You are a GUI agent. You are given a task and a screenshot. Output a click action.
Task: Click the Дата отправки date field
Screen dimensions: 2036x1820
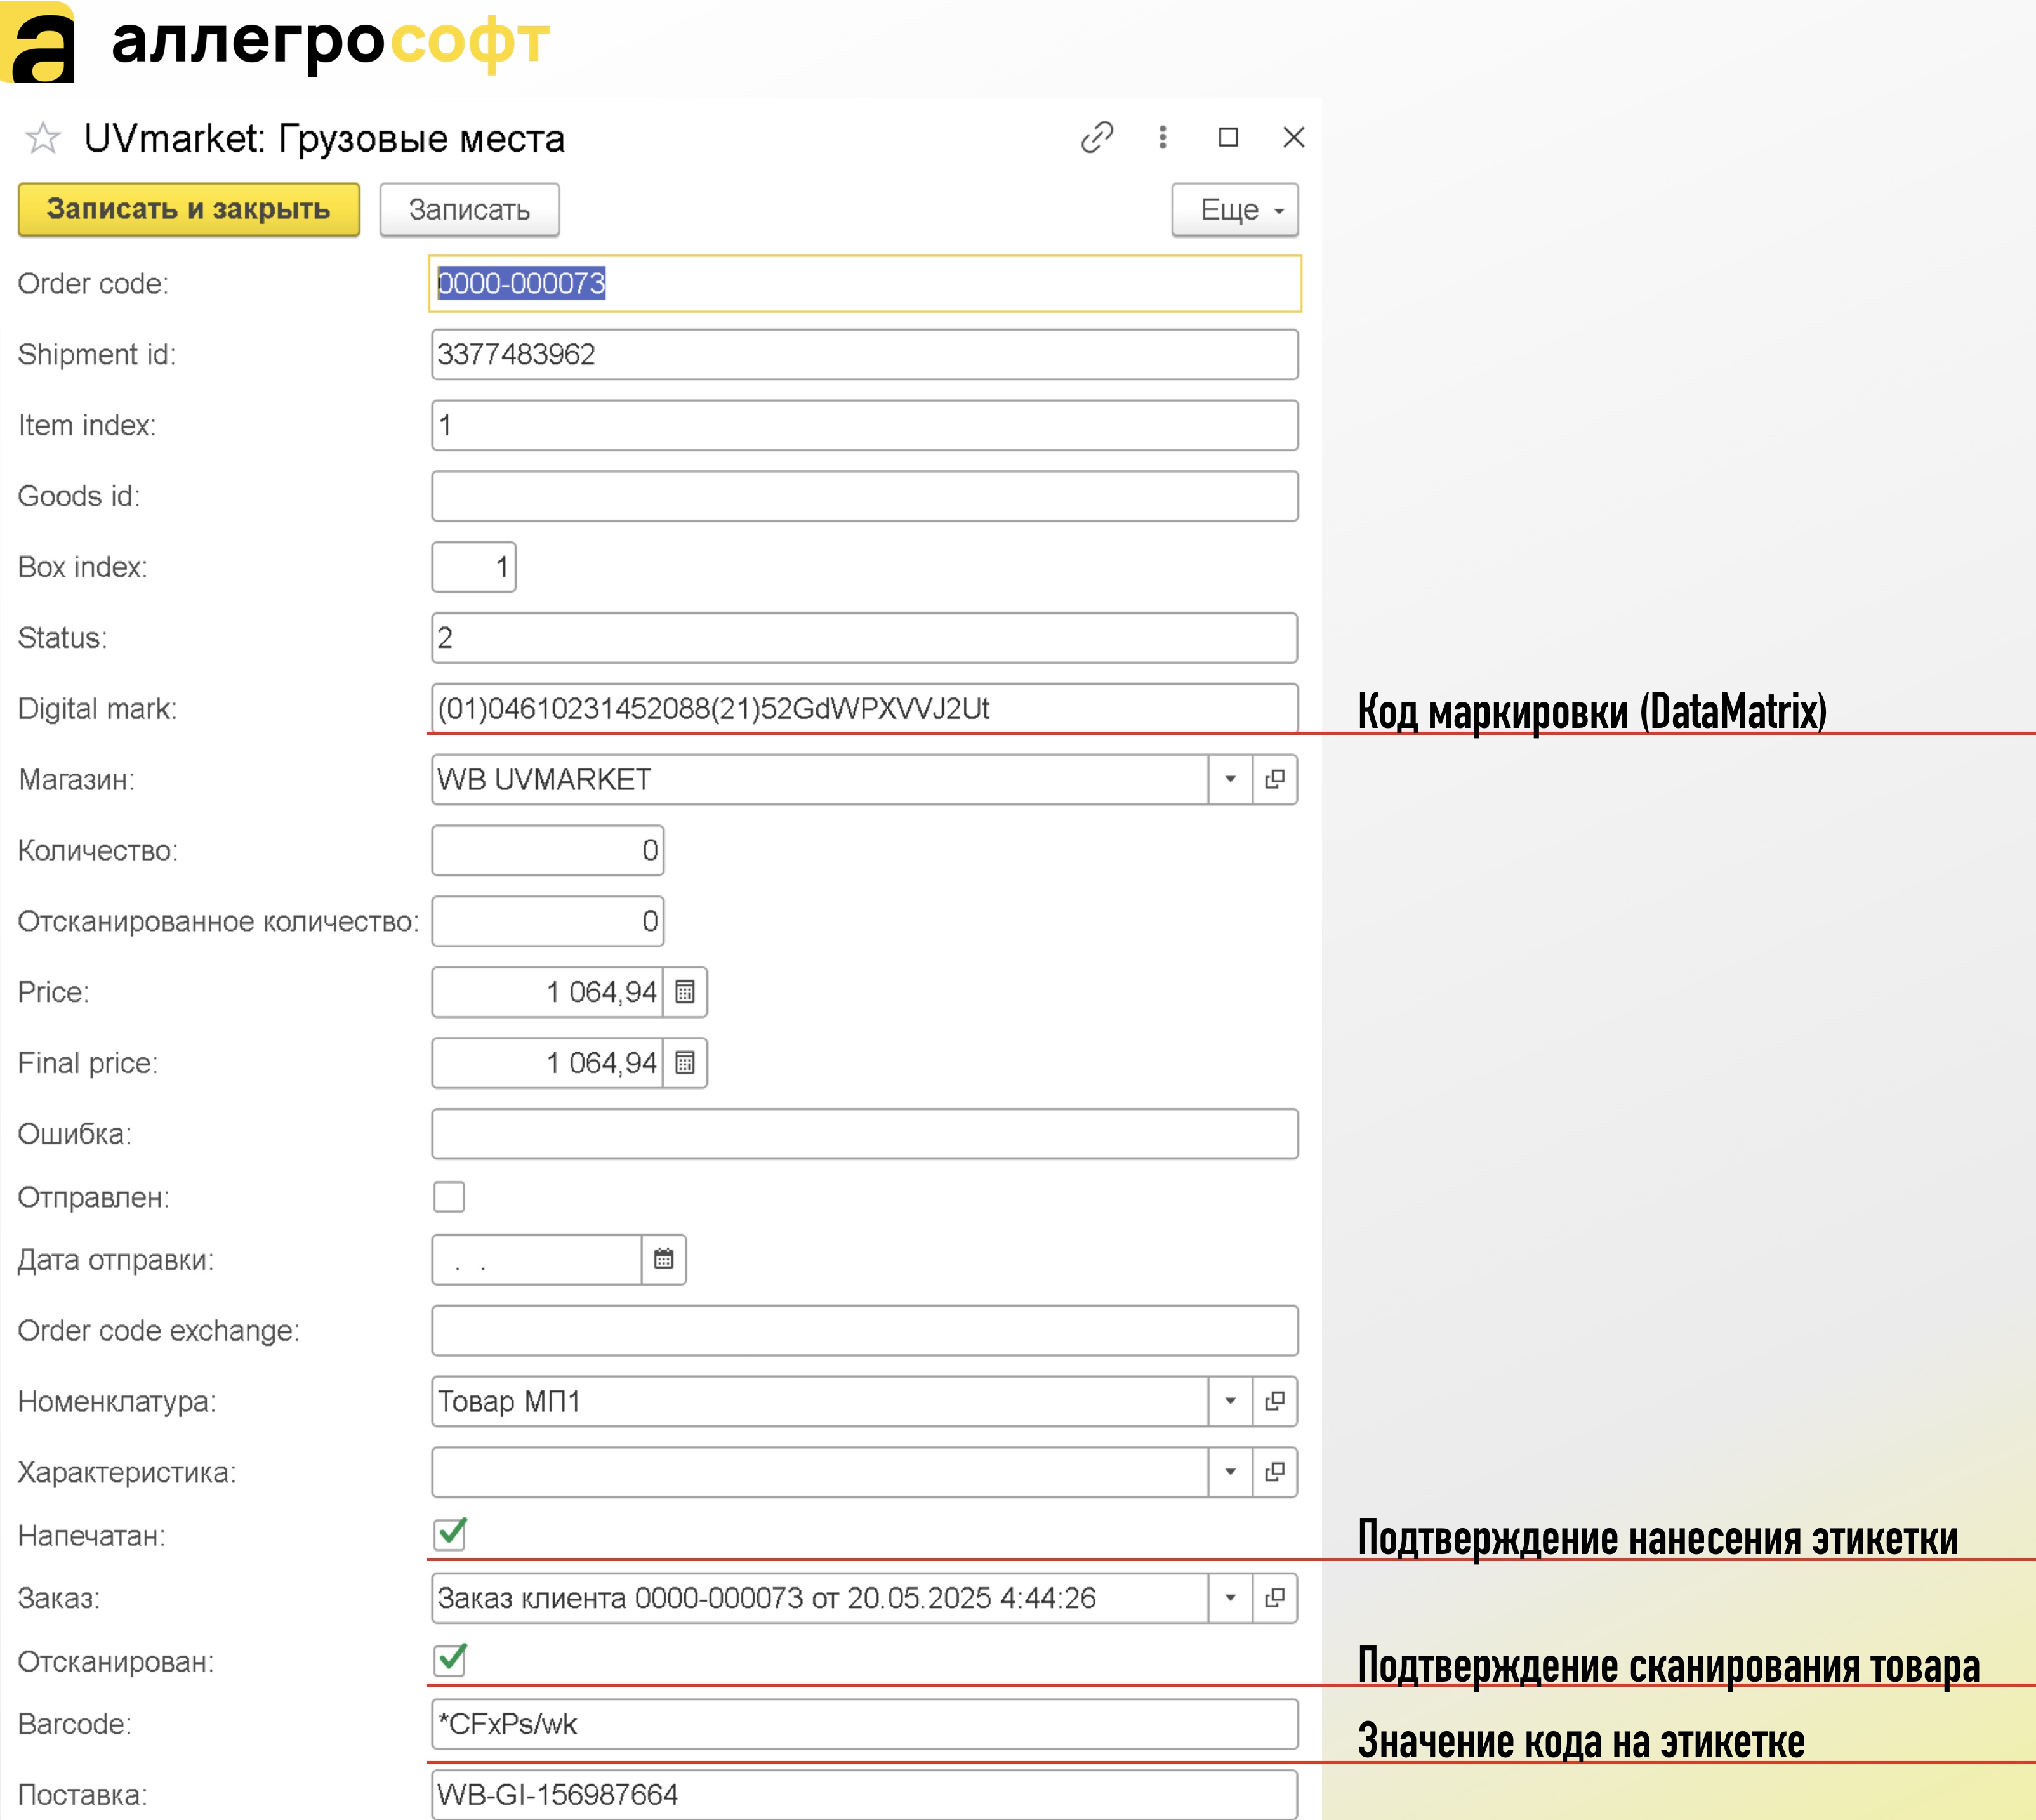click(x=536, y=1260)
